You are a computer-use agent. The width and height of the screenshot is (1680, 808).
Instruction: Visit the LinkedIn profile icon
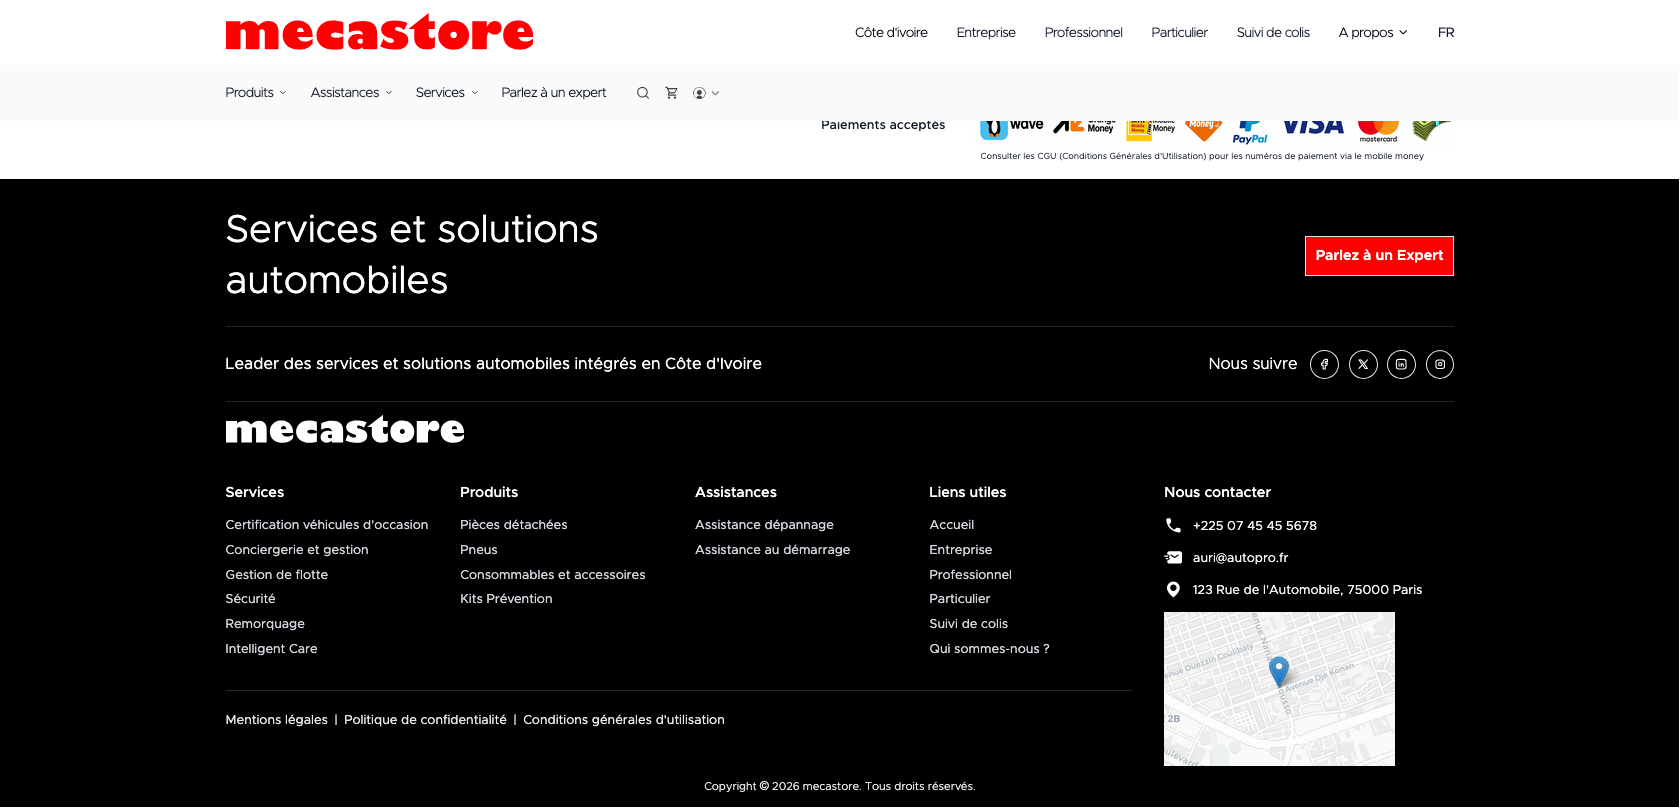[1401, 364]
